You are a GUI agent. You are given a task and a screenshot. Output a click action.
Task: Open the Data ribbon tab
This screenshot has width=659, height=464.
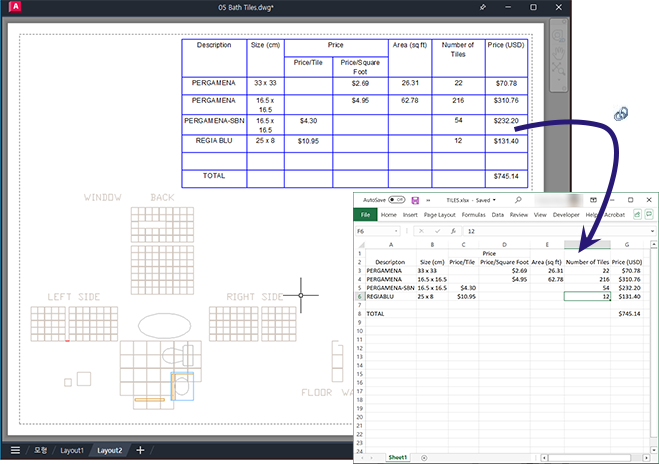(x=498, y=215)
